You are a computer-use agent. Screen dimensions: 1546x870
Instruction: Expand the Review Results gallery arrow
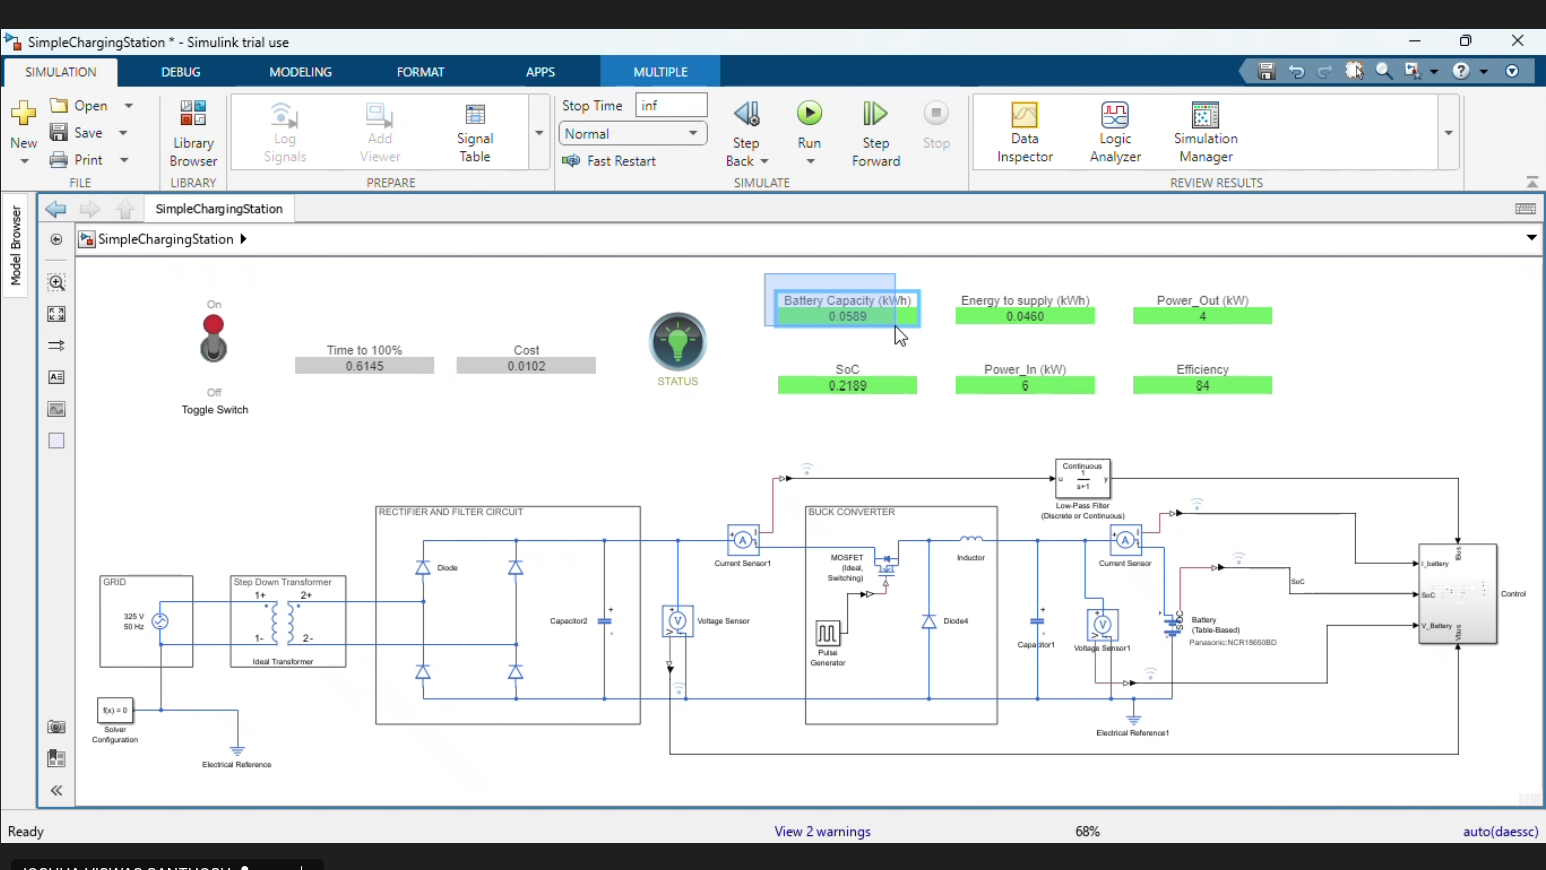pyautogui.click(x=1448, y=133)
